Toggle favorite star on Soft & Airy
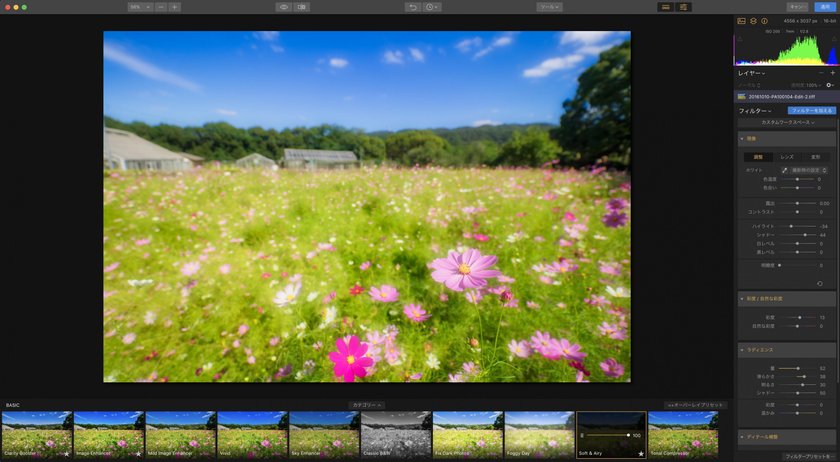The image size is (840, 462). coord(641,454)
